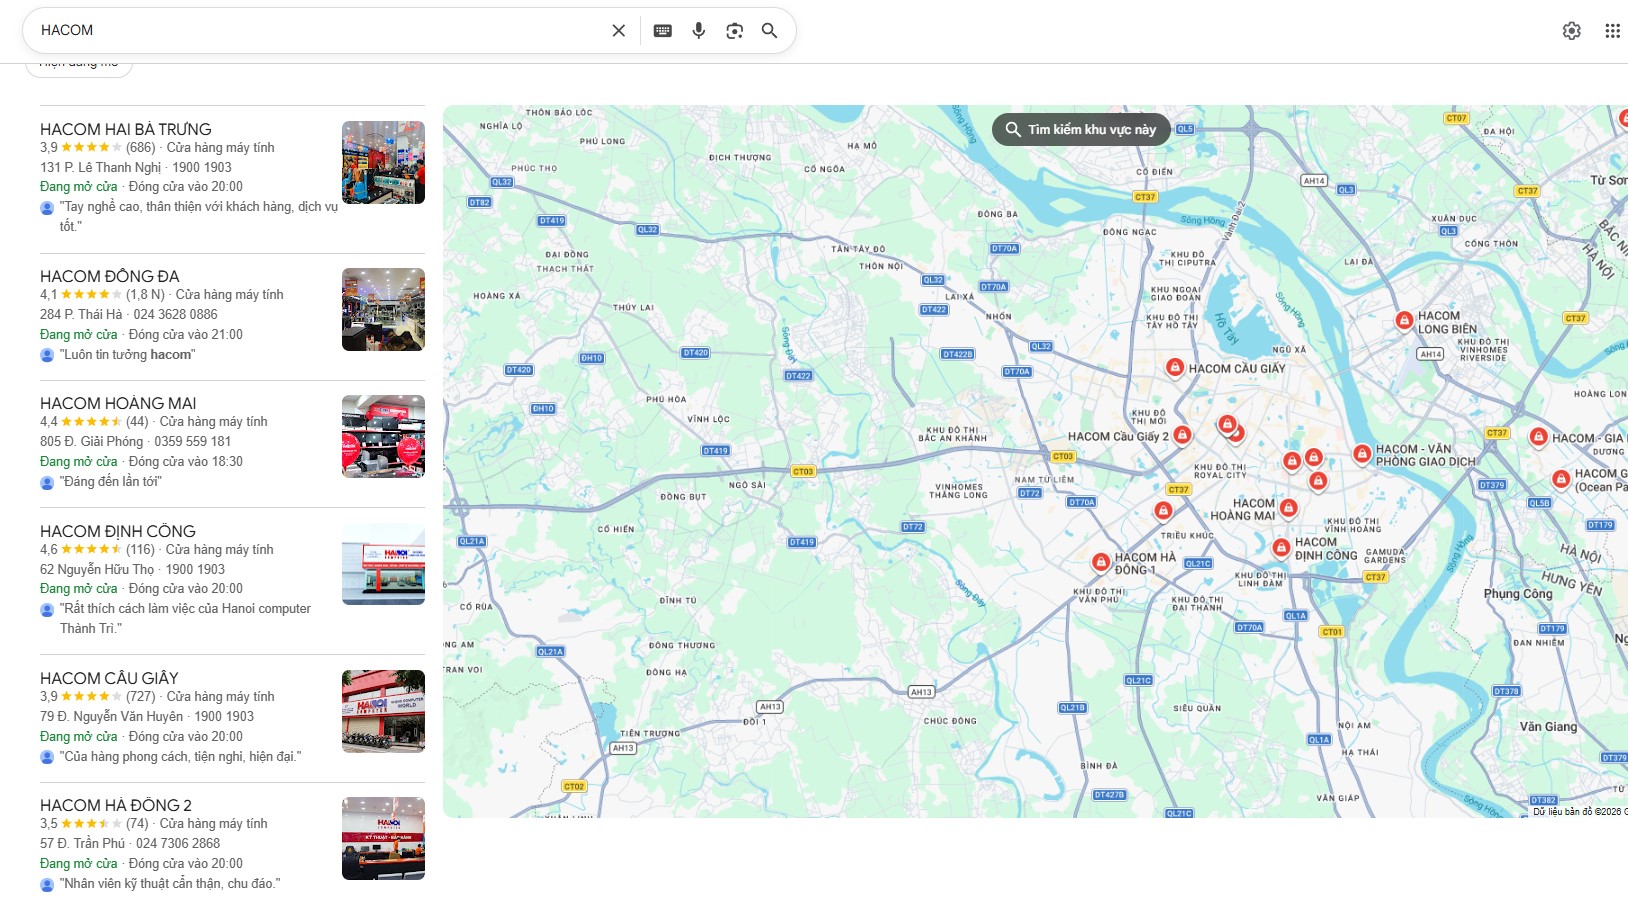
Task: View the HACOM HOÀNG MAI listing photo
Action: (x=383, y=436)
